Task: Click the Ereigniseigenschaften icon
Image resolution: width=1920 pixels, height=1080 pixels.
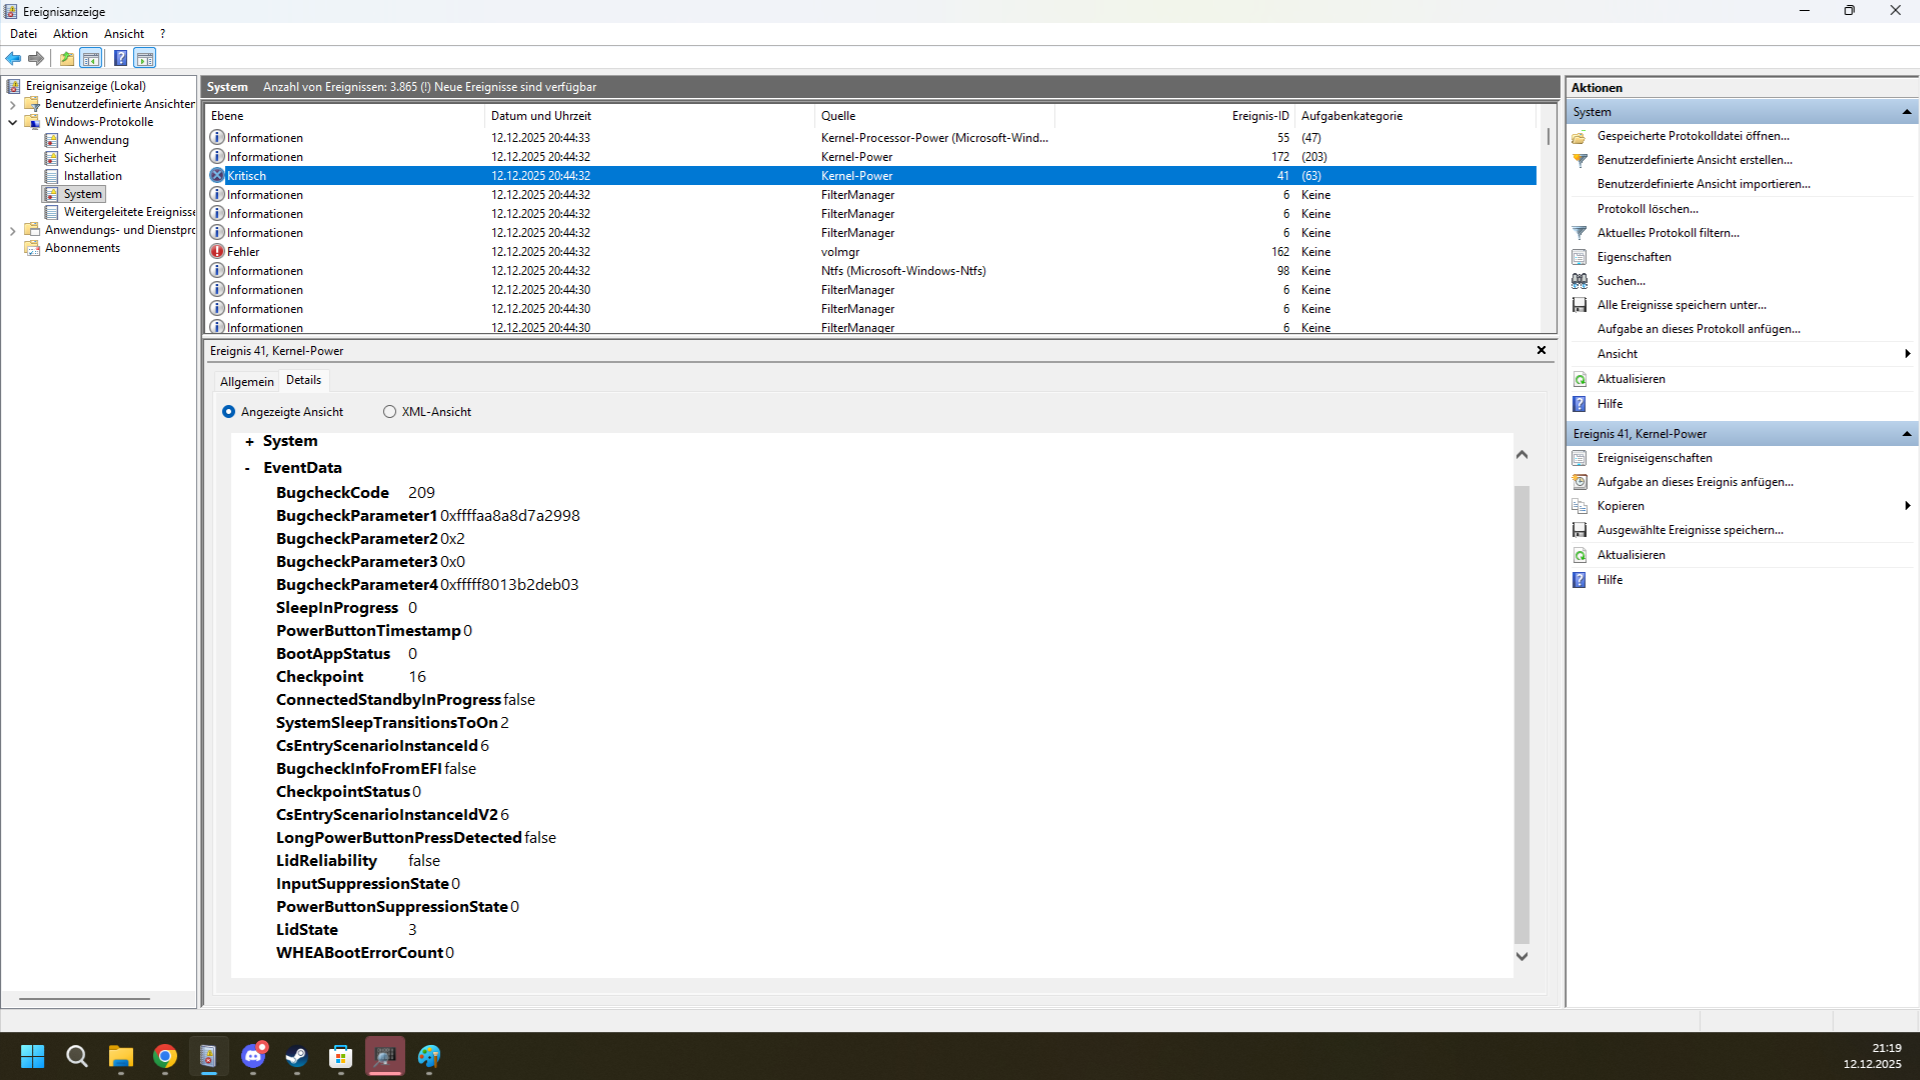Action: coord(1579,458)
